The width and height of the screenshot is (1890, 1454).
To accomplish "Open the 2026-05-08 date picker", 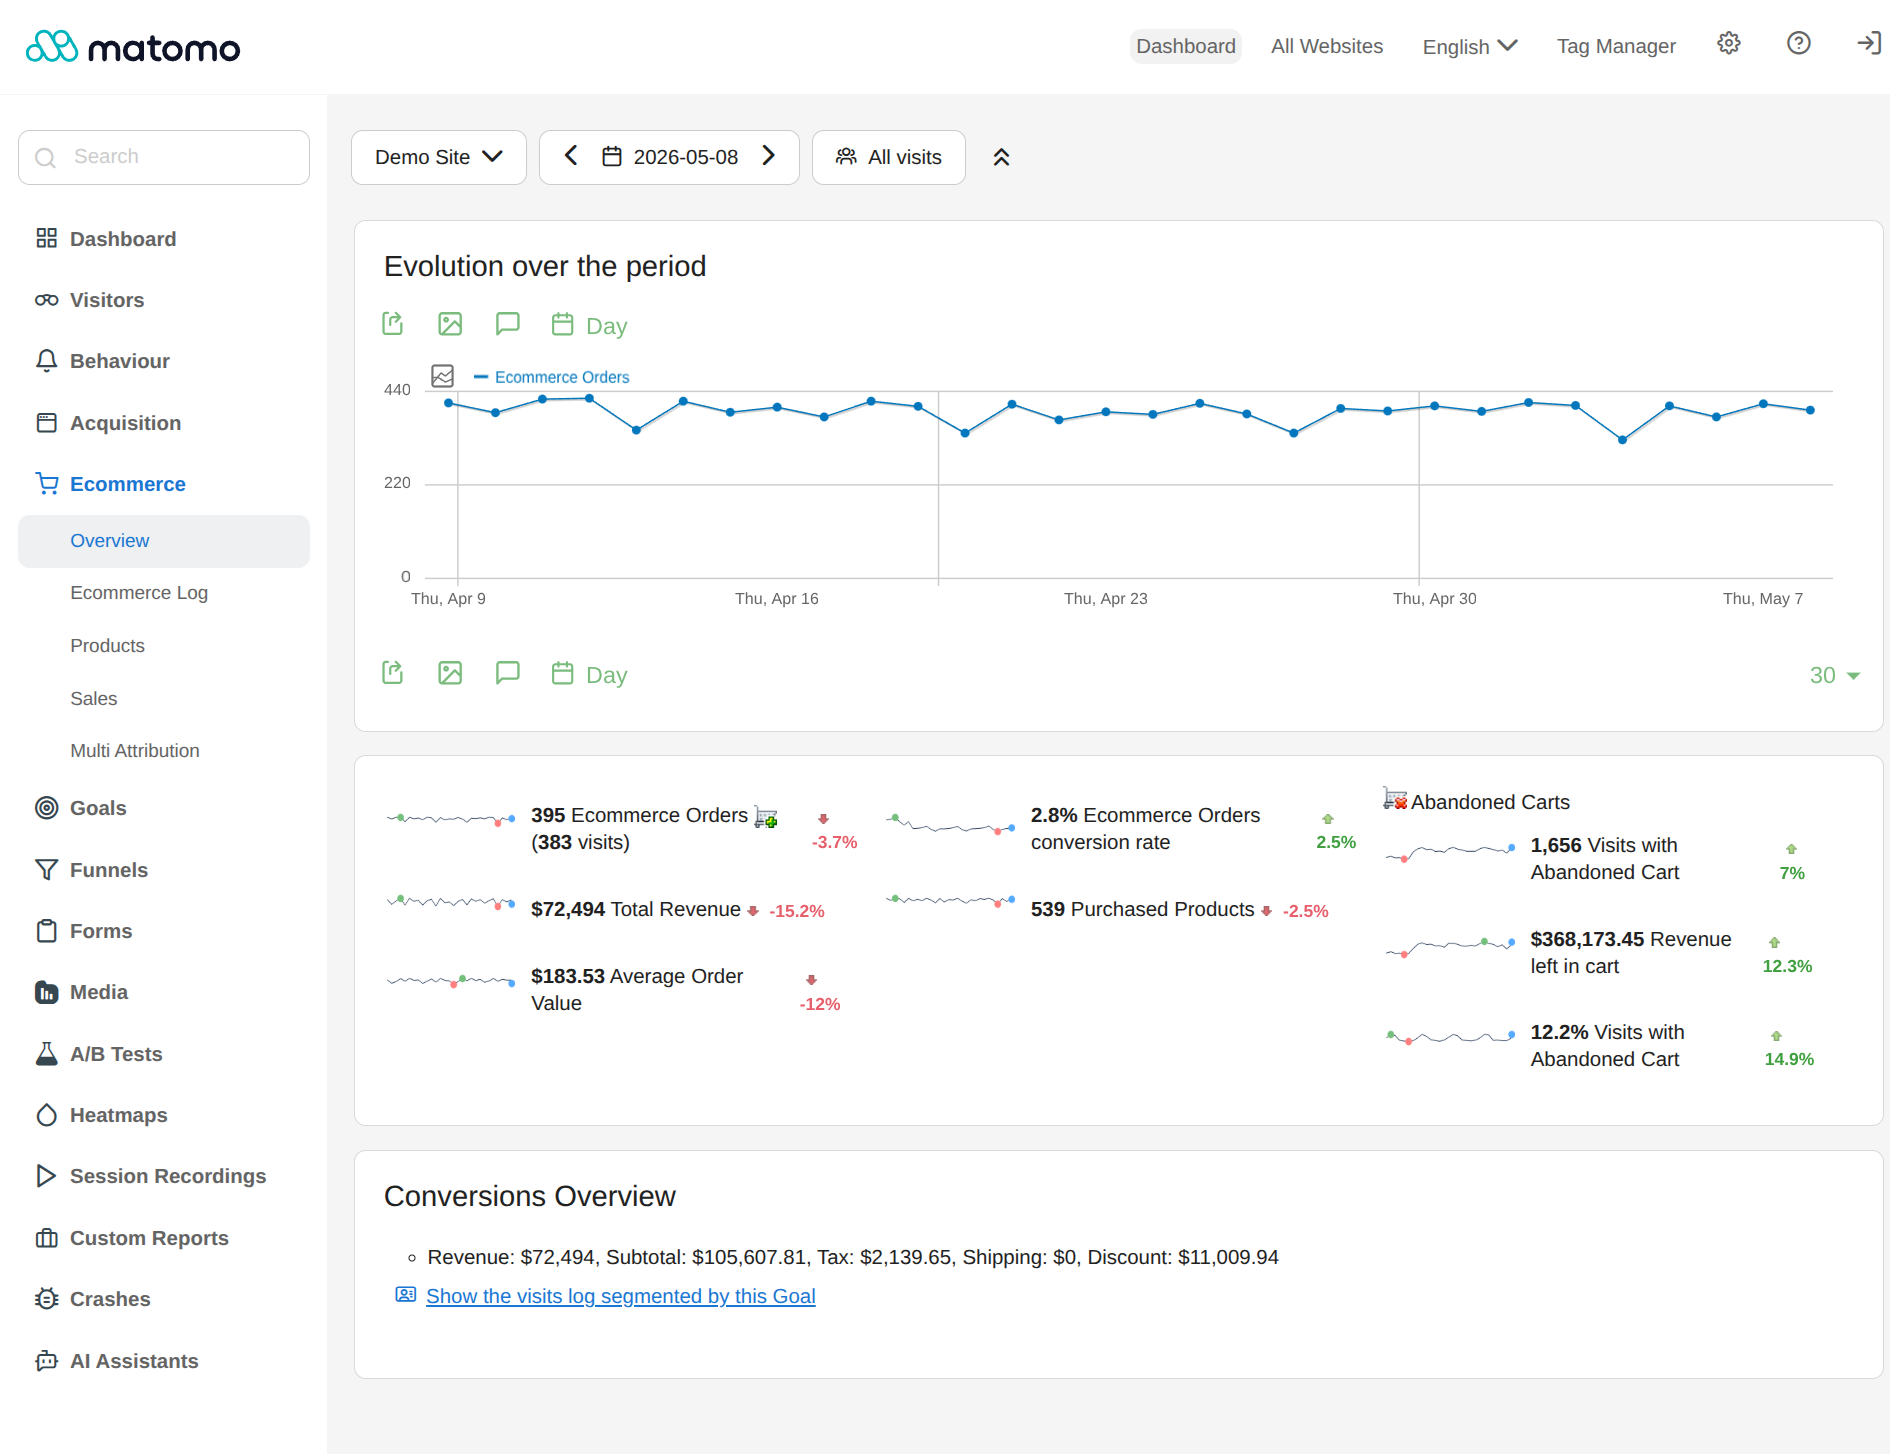I will point(669,157).
